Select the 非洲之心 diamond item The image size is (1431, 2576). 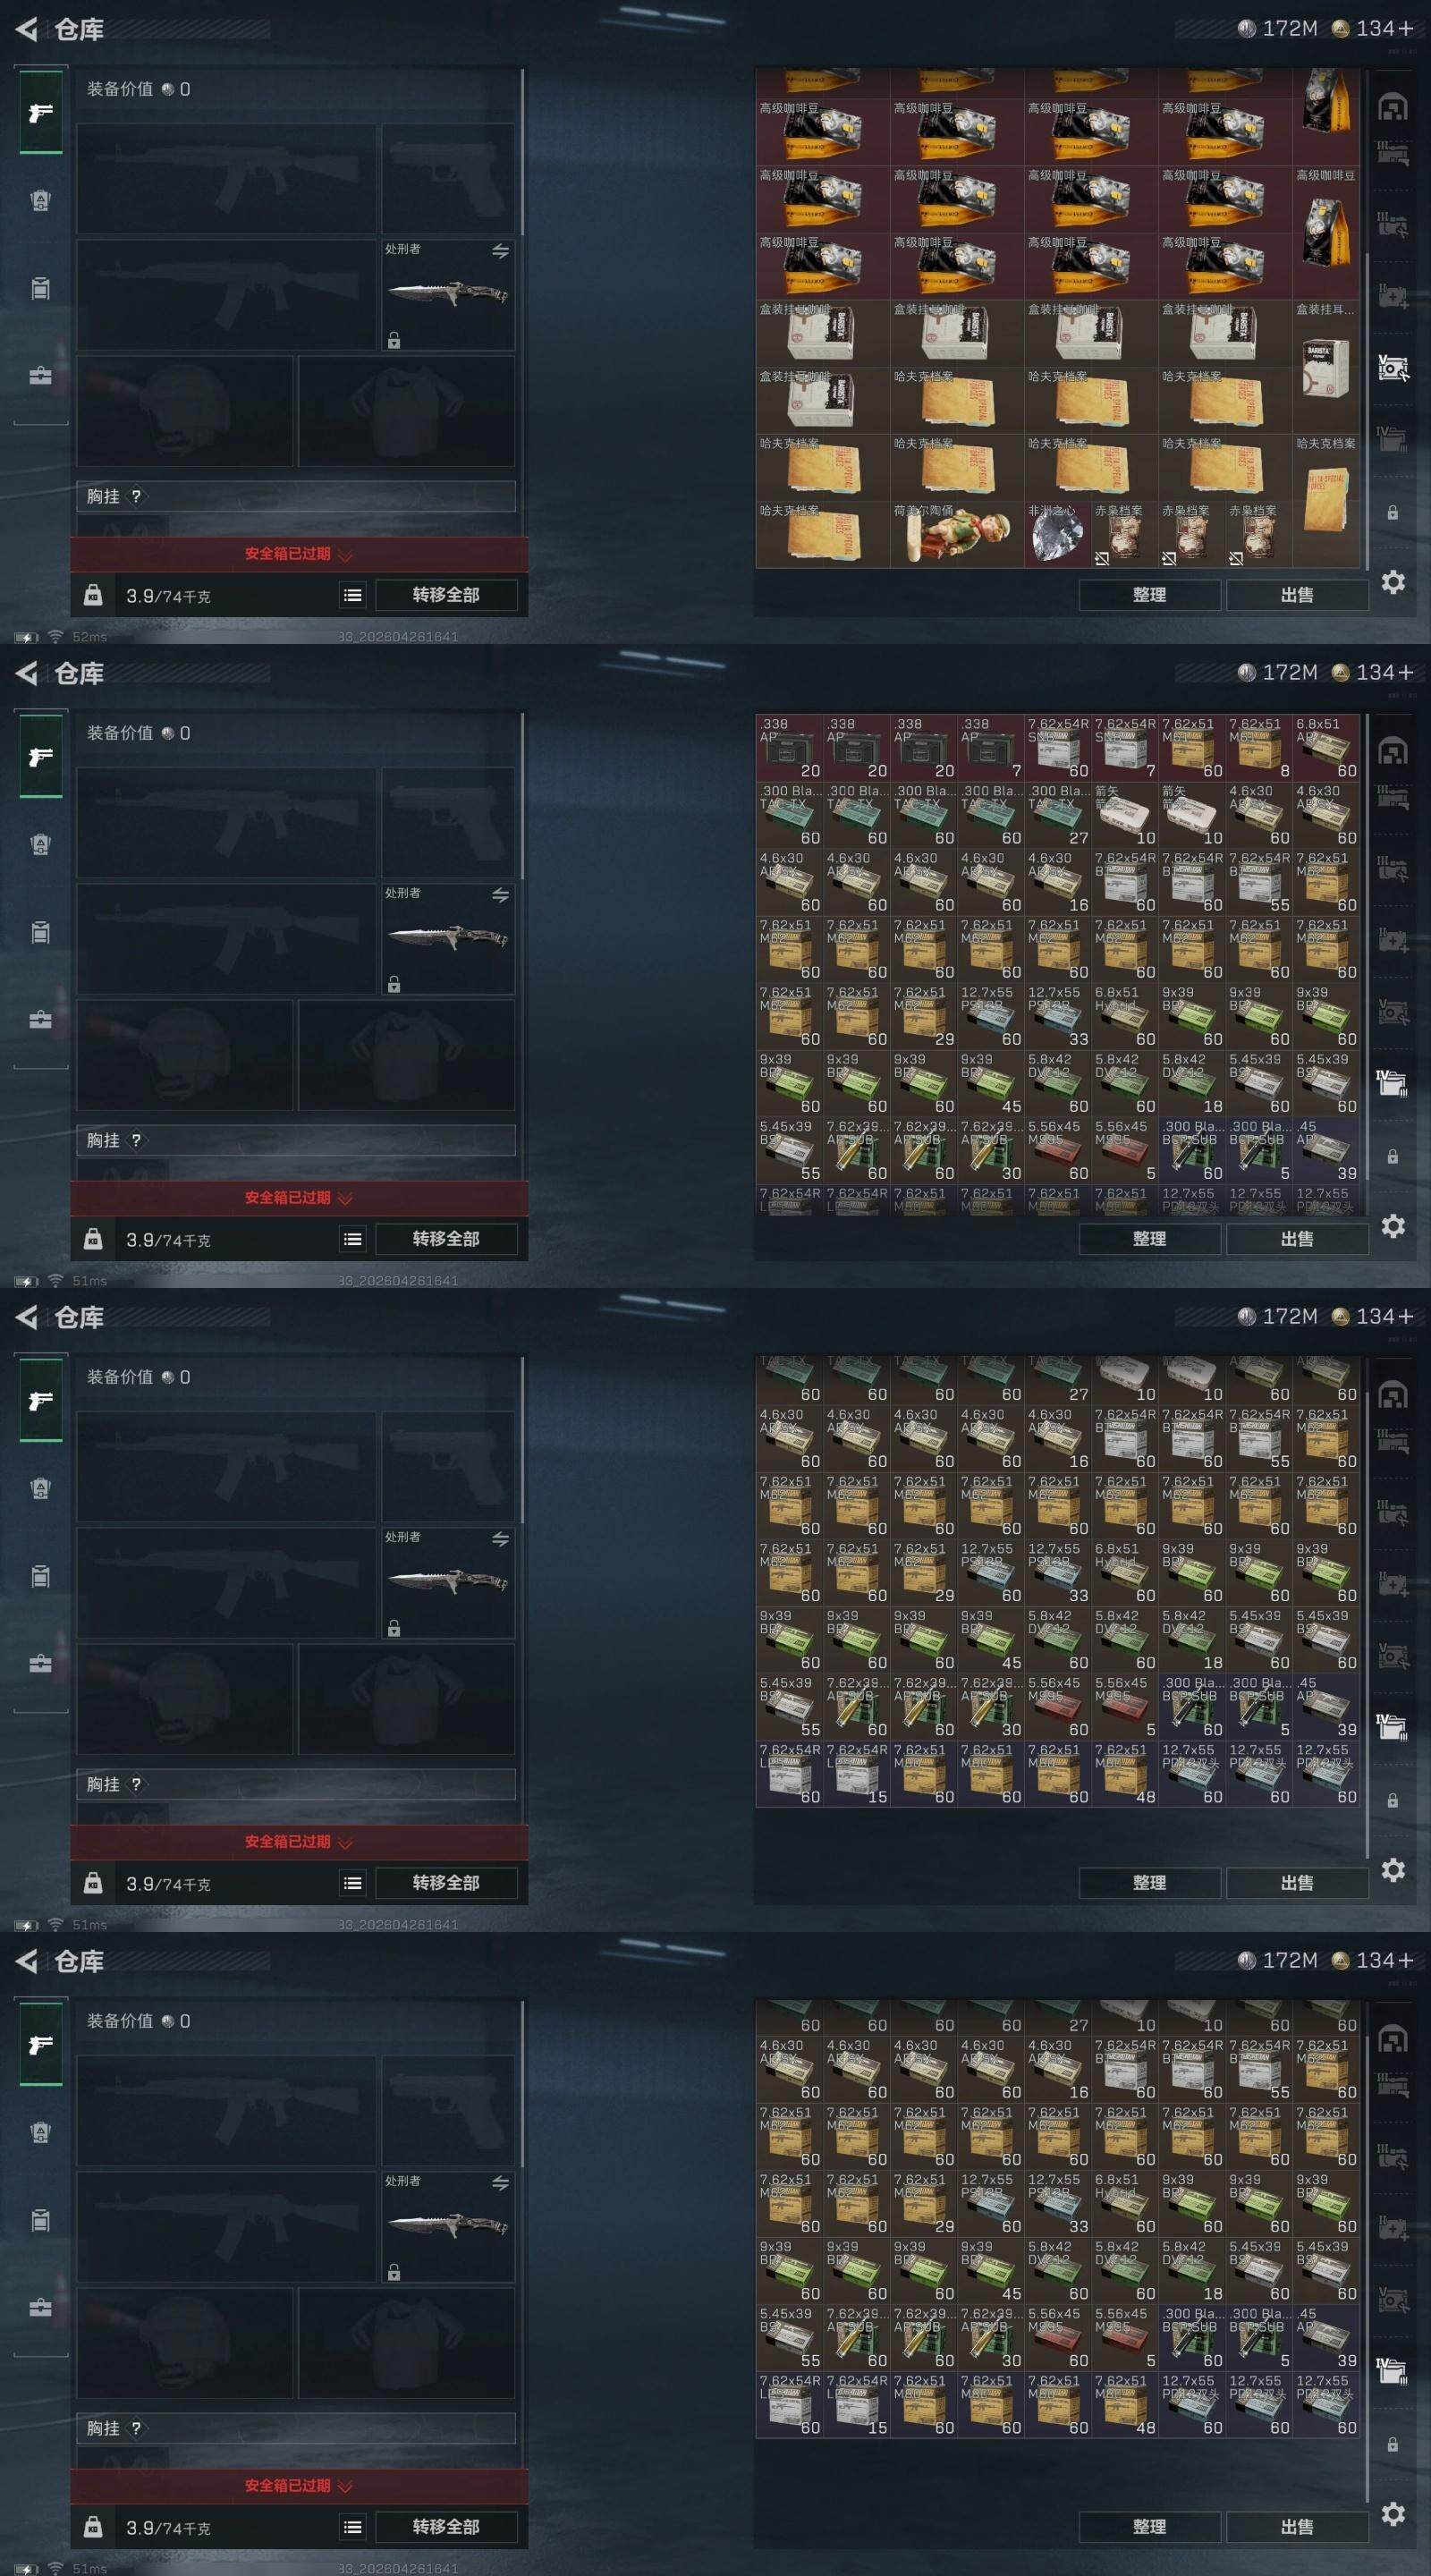pos(1057,534)
